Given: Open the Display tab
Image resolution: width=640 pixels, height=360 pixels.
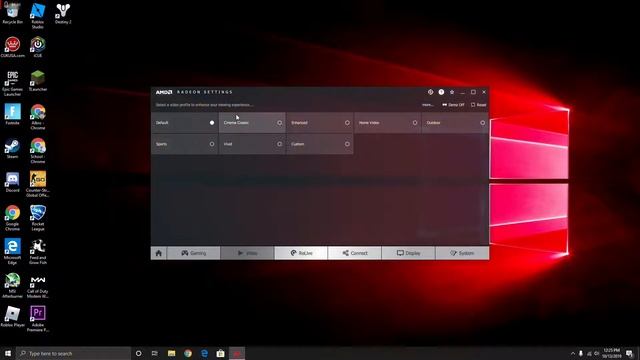Looking at the screenshot, I should [x=408, y=253].
